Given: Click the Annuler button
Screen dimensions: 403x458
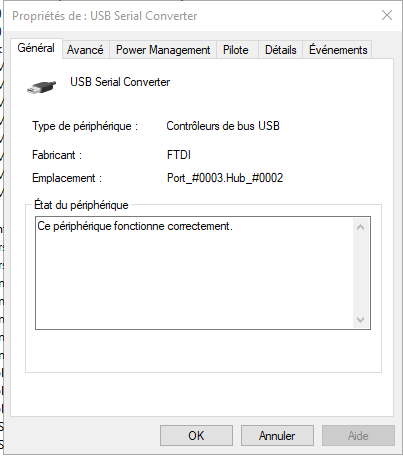Looking at the screenshot, I should click(277, 435).
